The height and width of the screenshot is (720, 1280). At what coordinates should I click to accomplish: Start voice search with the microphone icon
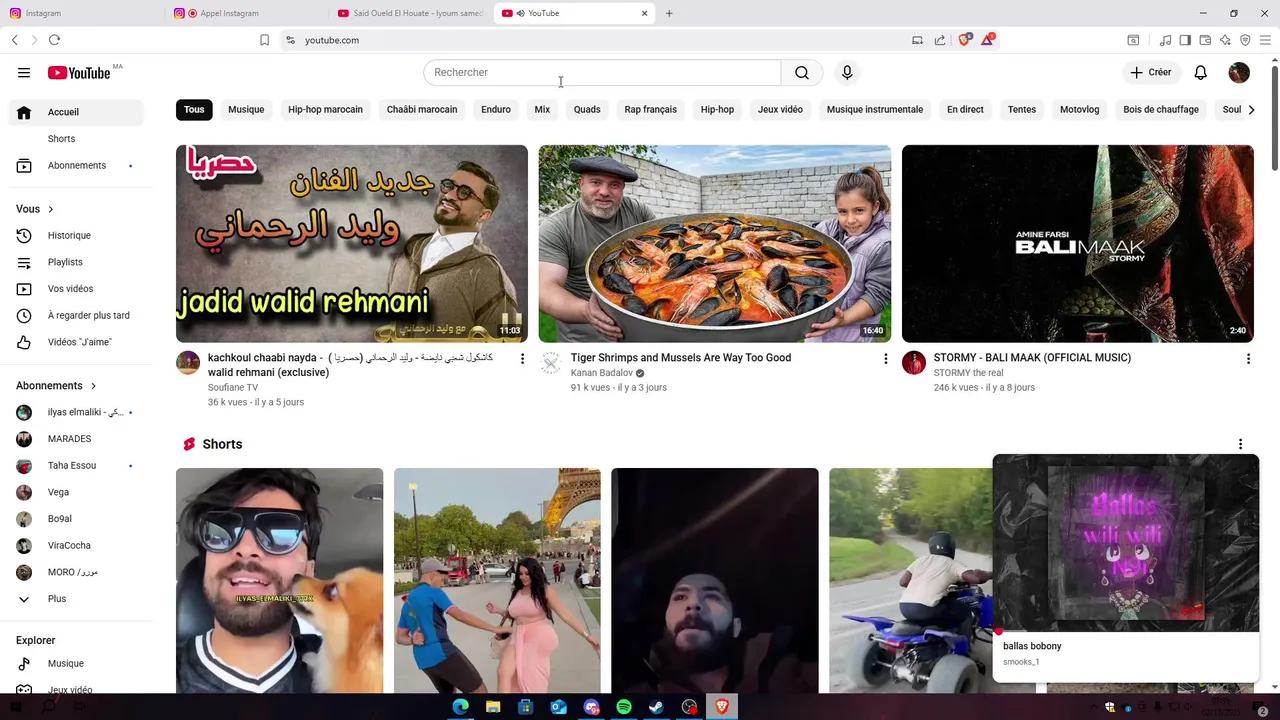coord(847,72)
